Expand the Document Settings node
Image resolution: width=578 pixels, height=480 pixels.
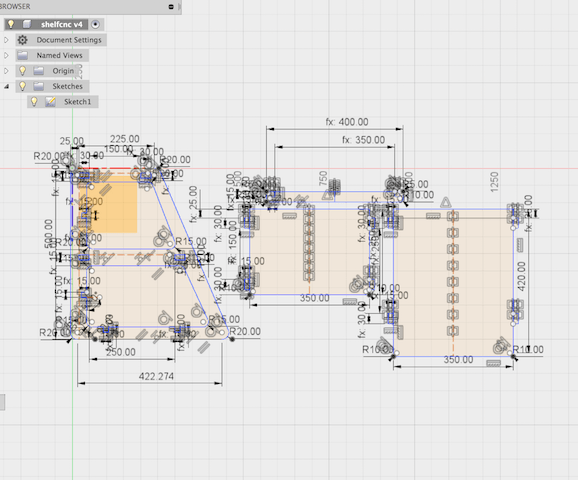pyautogui.click(x=6, y=40)
